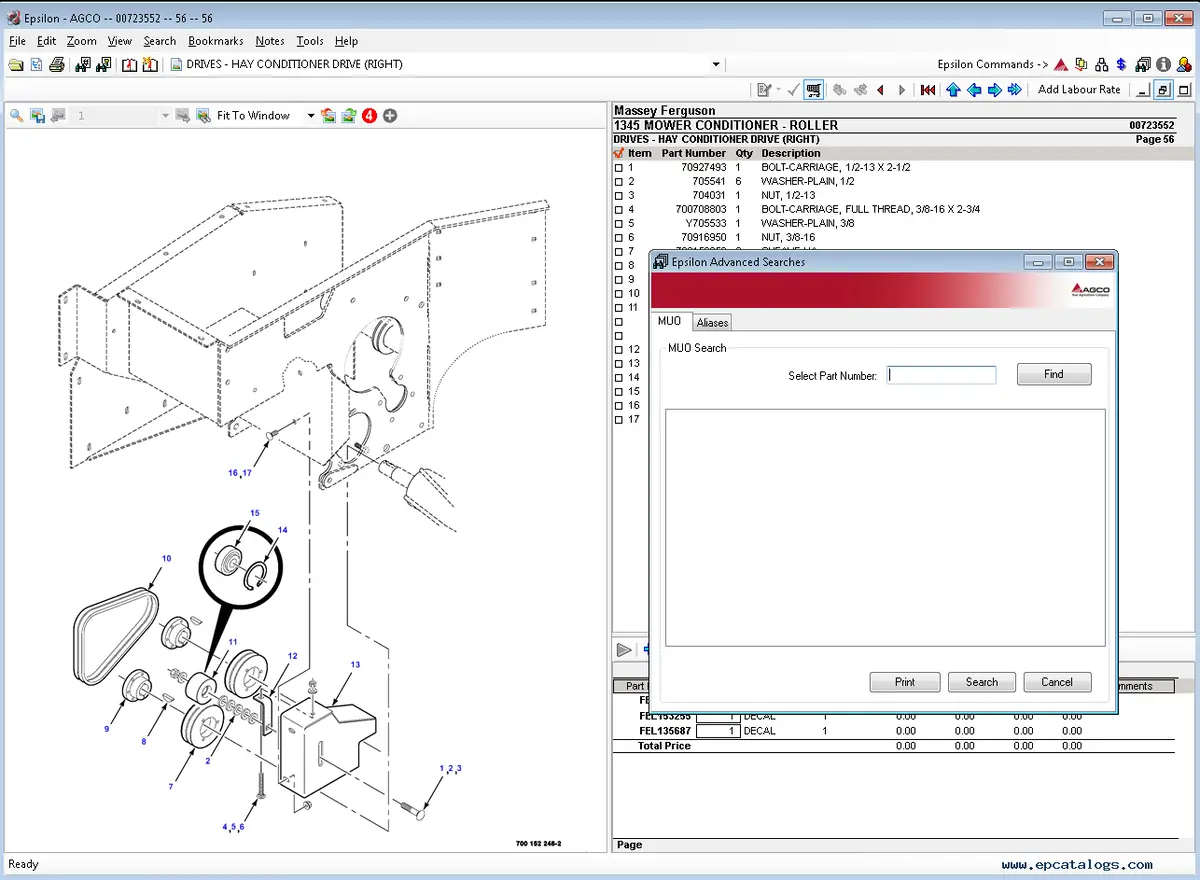Click Add Labour Rate
Screen dimensions: 1200x880
[x=1079, y=90]
